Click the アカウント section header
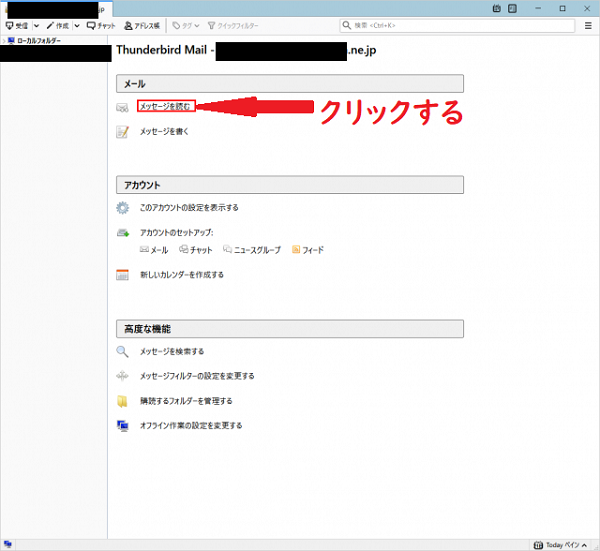The width and height of the screenshot is (600, 551). pos(290,185)
